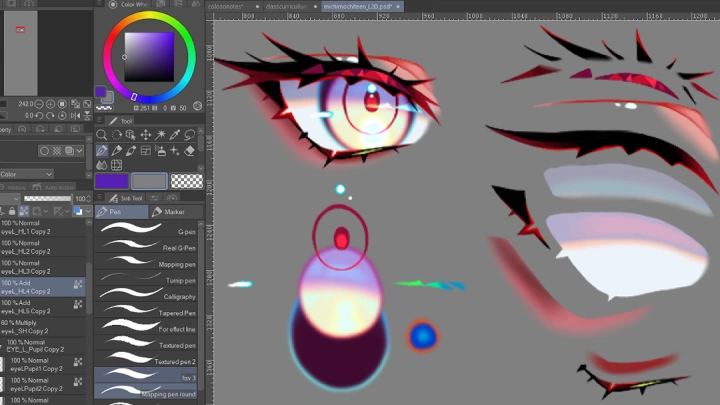Toggle lock layer padlock icon
The width and height of the screenshot is (720, 405).
click(12, 211)
